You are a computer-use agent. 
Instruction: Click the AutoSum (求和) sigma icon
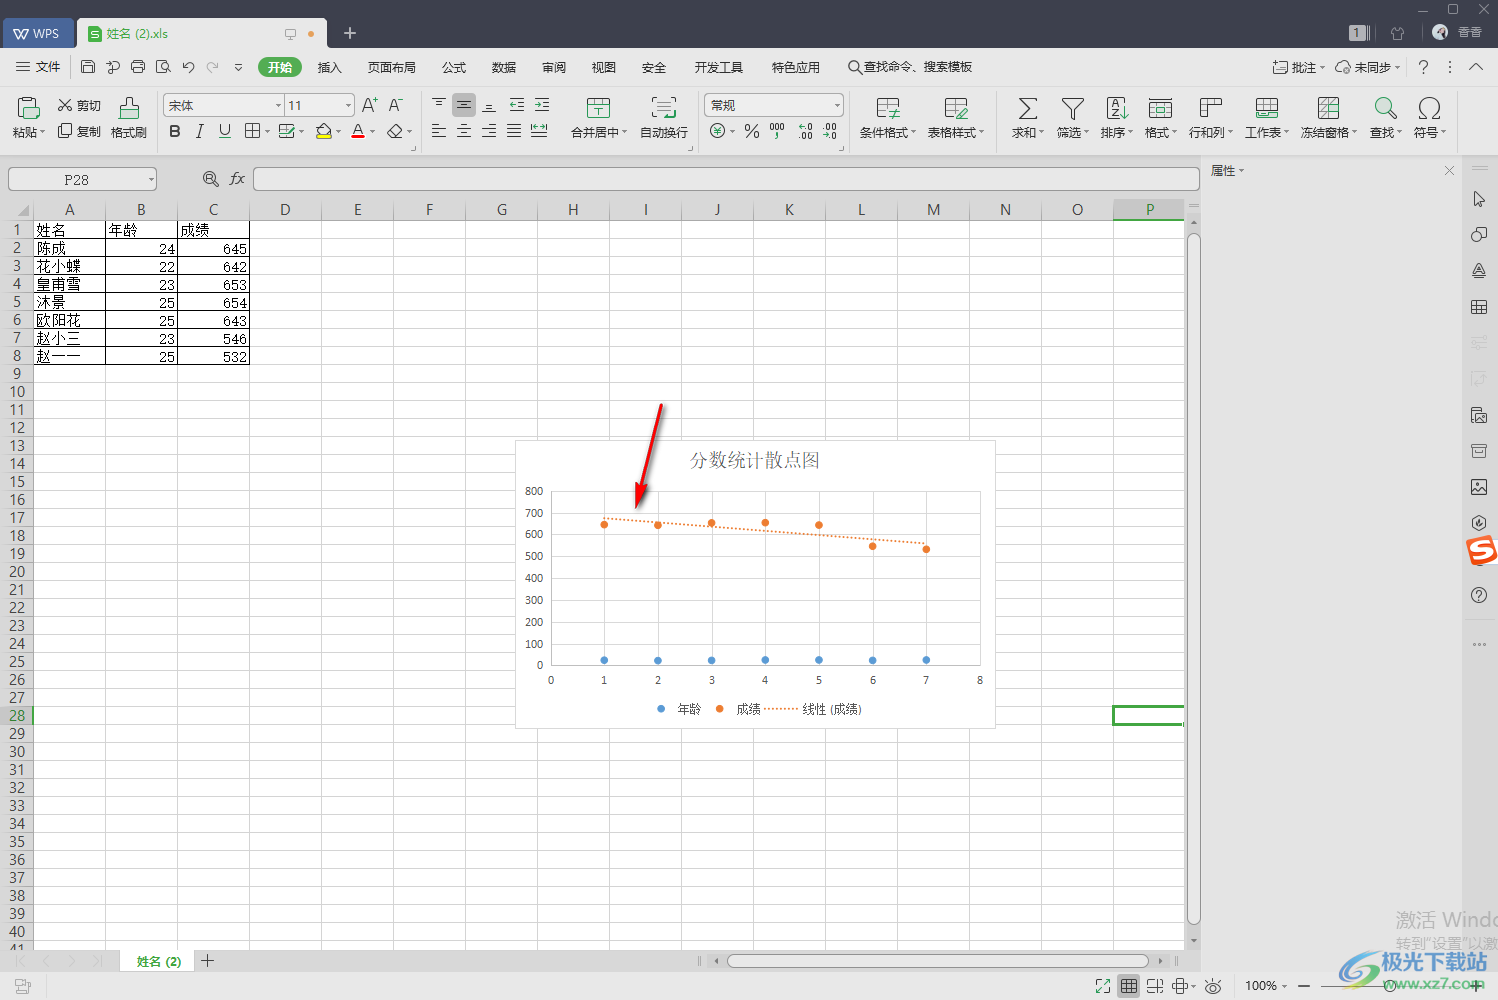click(x=1027, y=108)
